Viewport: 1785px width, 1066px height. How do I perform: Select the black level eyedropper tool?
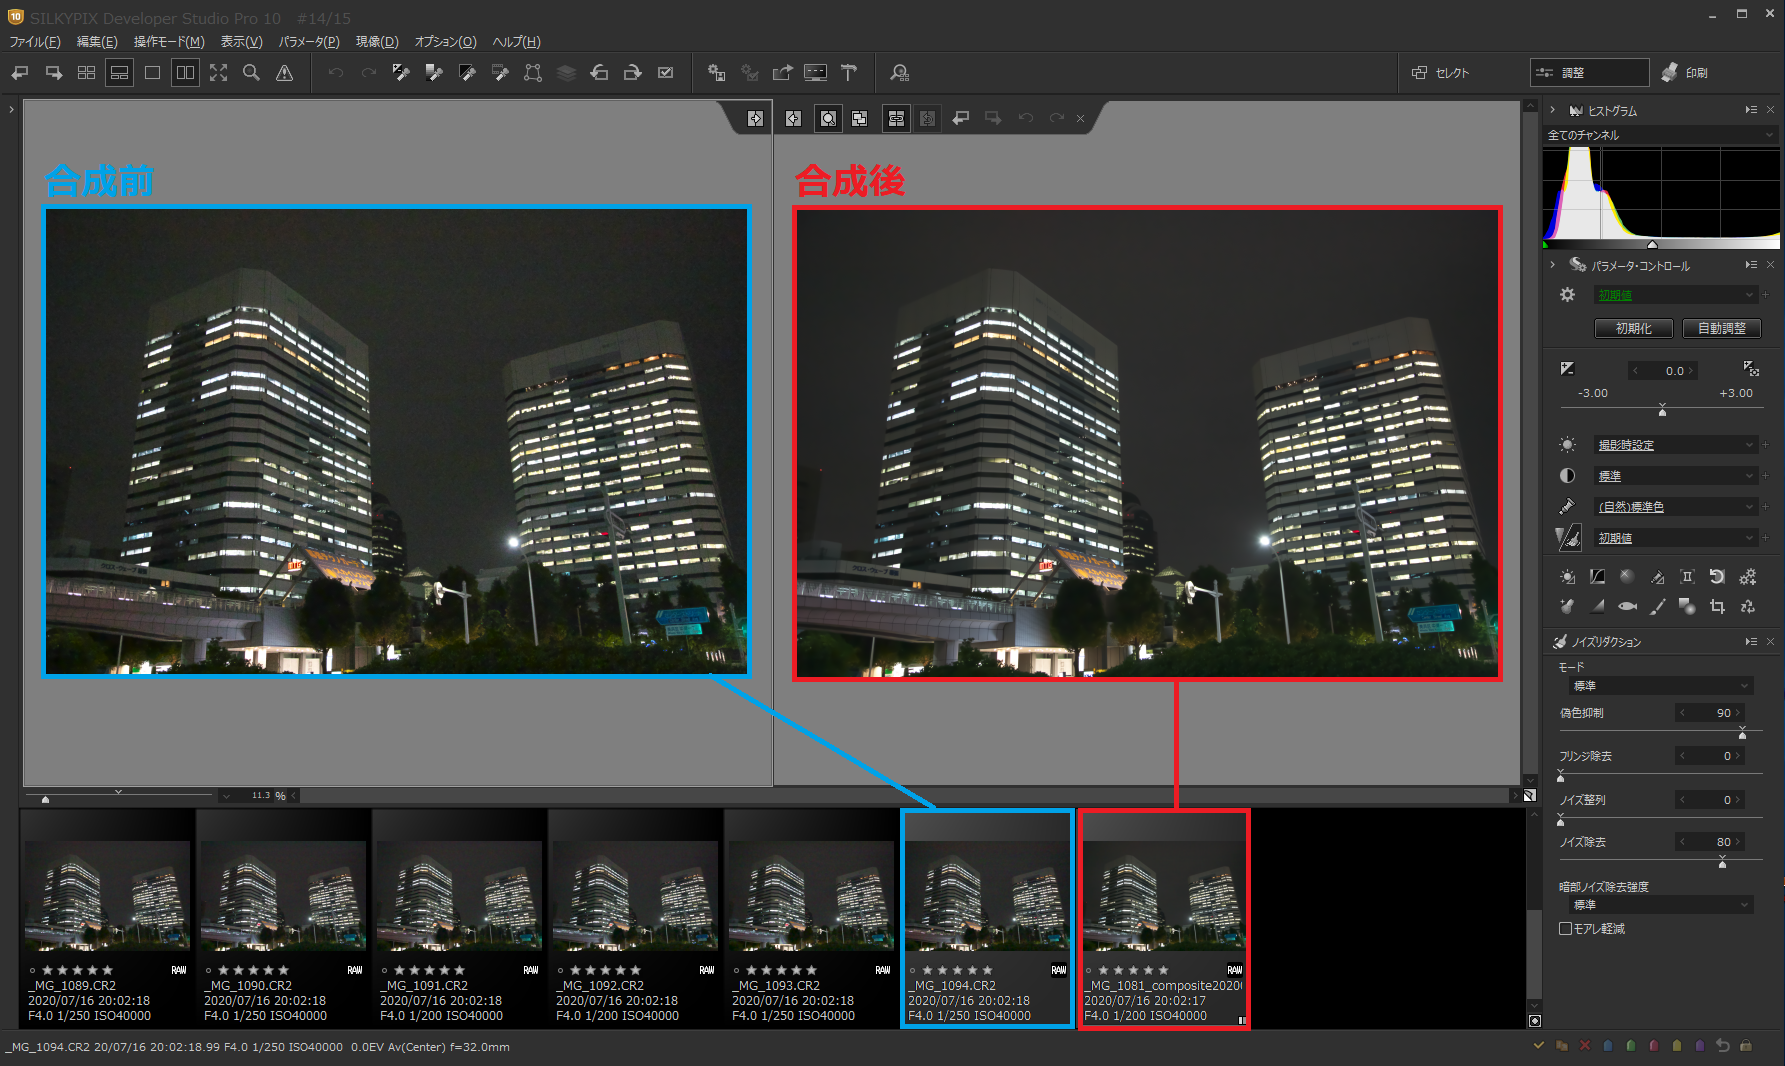pyautogui.click(x=467, y=73)
